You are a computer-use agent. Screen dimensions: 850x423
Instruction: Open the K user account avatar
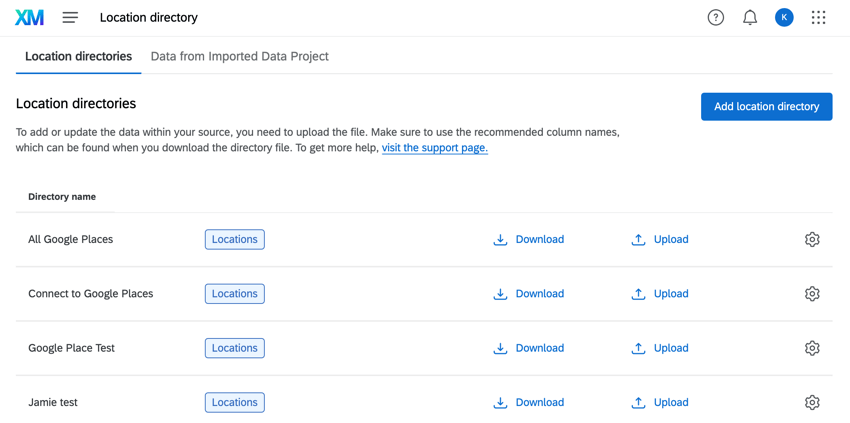[x=784, y=18]
